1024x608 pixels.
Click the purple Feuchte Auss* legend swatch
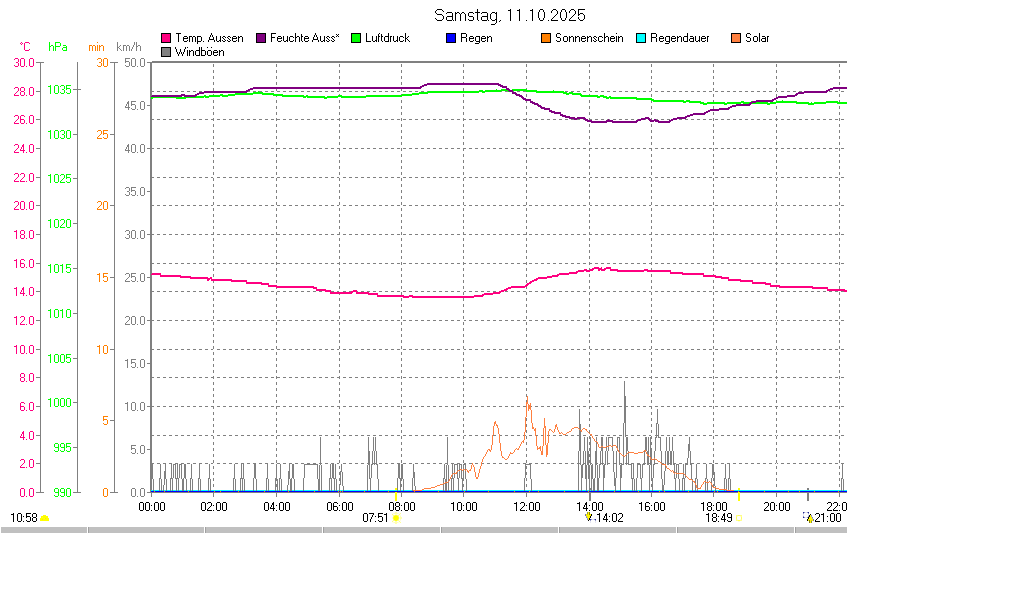[x=261, y=38]
